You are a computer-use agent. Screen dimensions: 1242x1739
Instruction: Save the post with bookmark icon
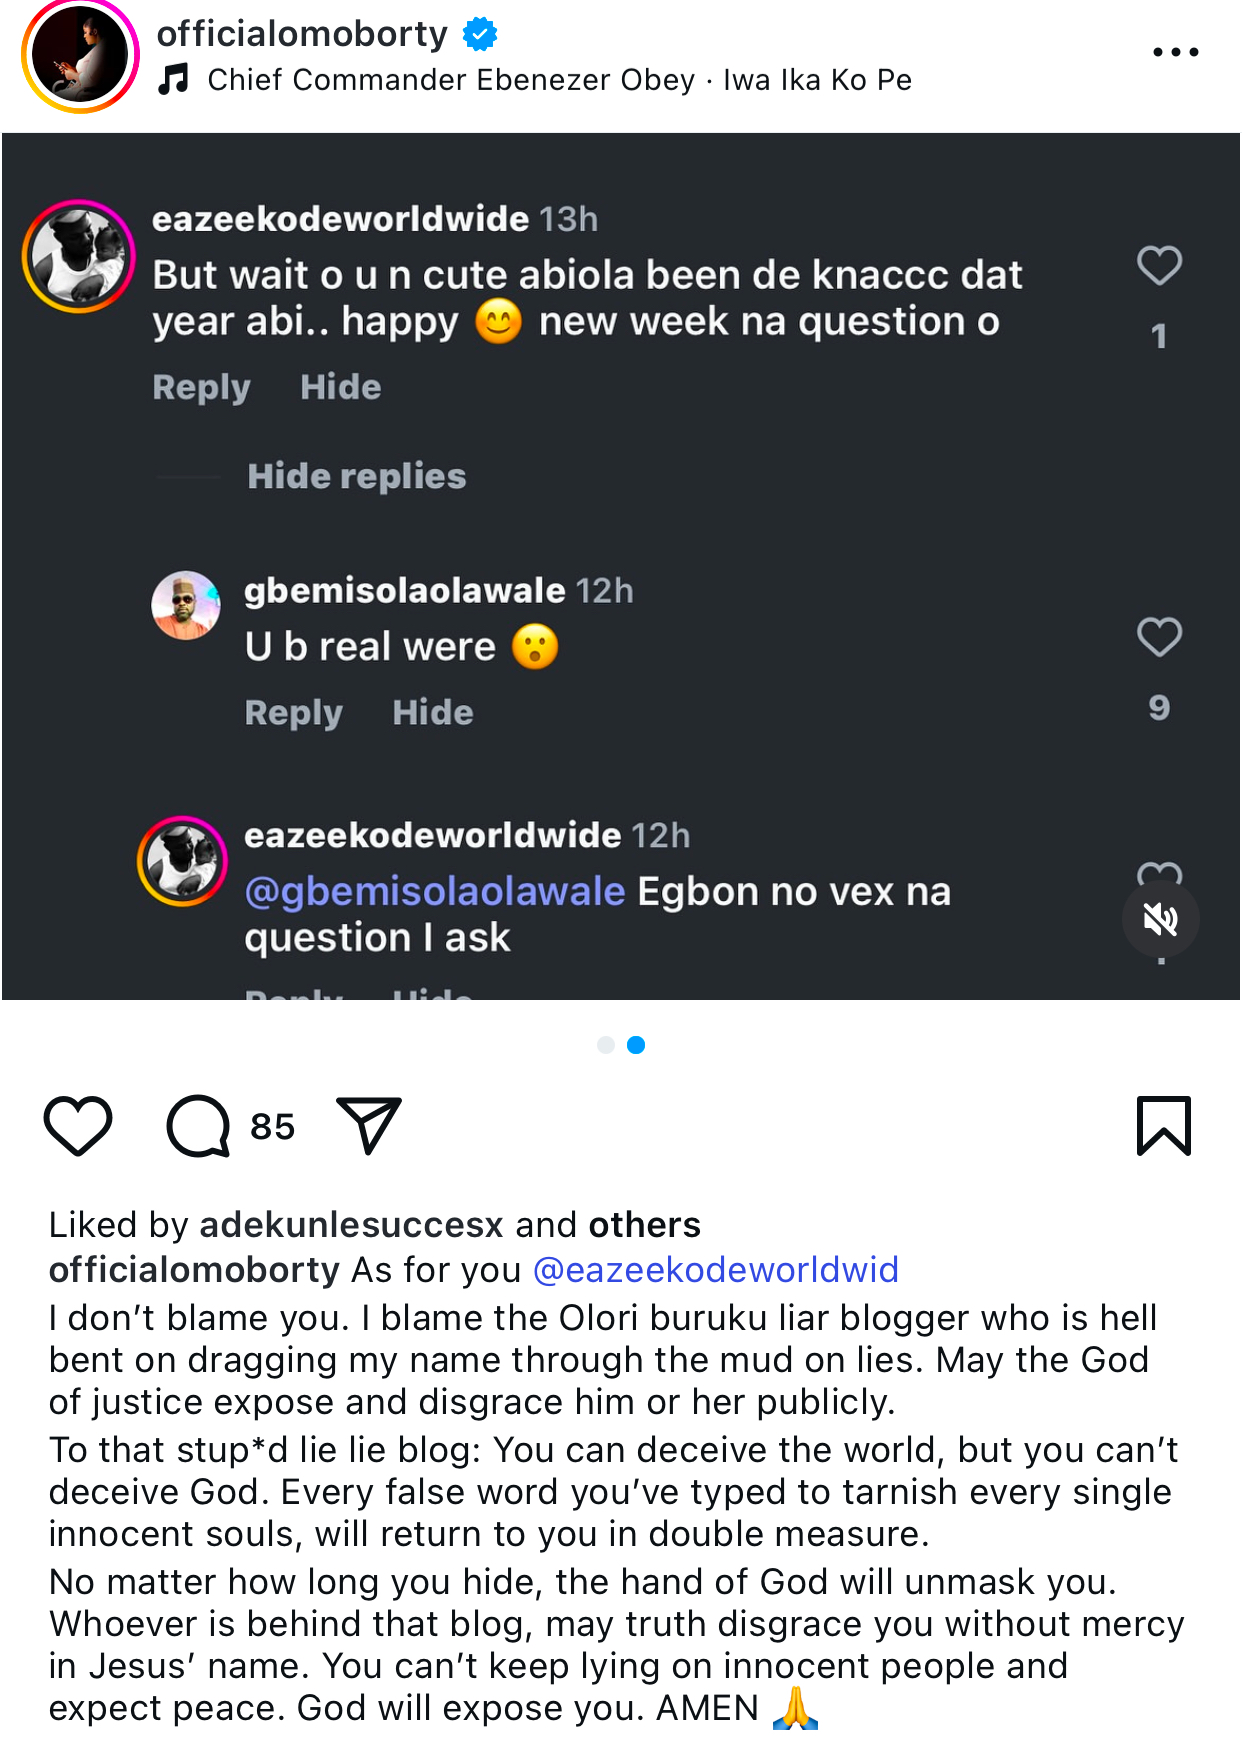point(1163,1126)
